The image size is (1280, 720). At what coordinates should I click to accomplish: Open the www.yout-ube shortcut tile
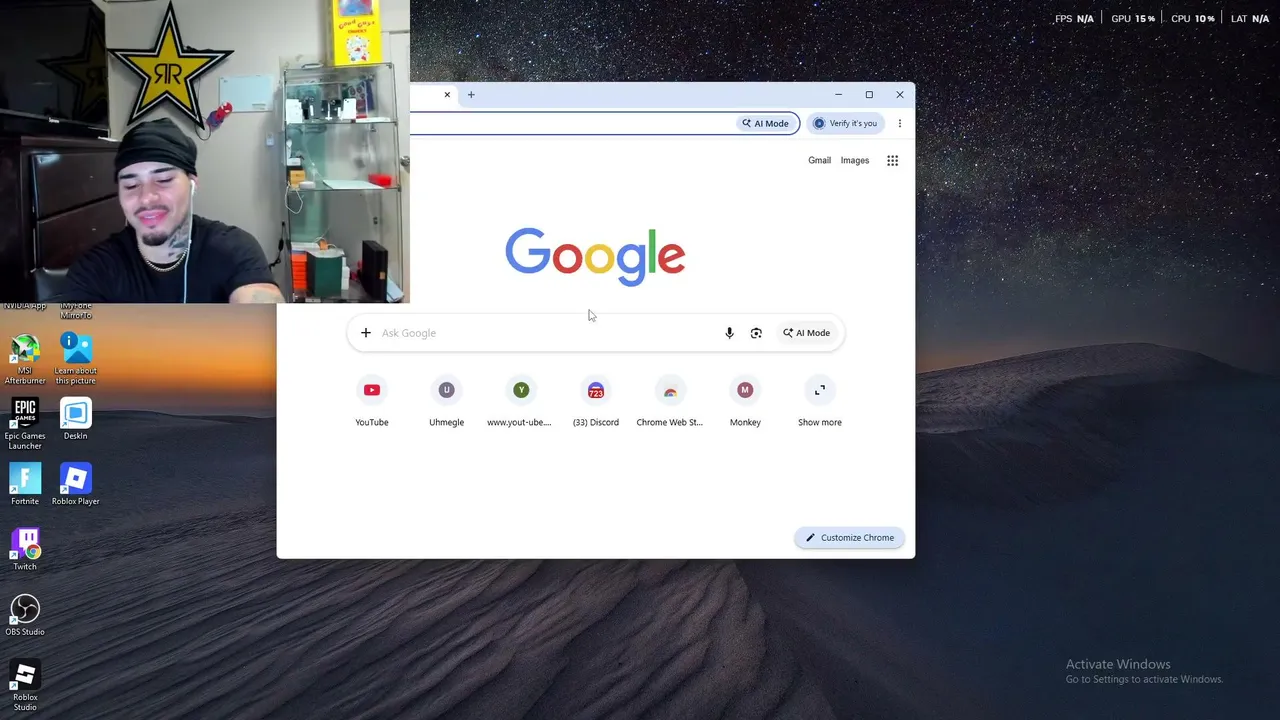tap(520, 403)
